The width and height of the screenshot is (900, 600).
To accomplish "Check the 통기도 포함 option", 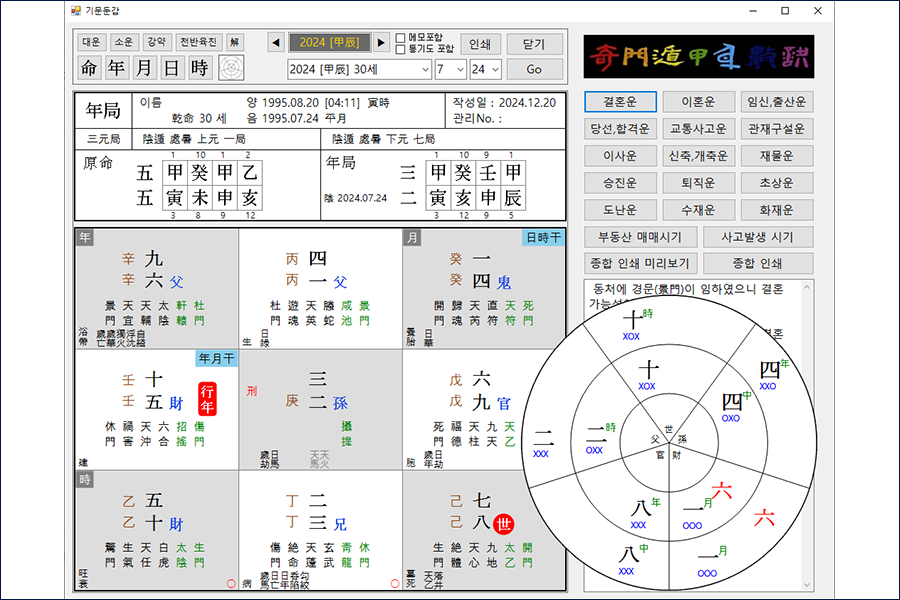I will (400, 48).
